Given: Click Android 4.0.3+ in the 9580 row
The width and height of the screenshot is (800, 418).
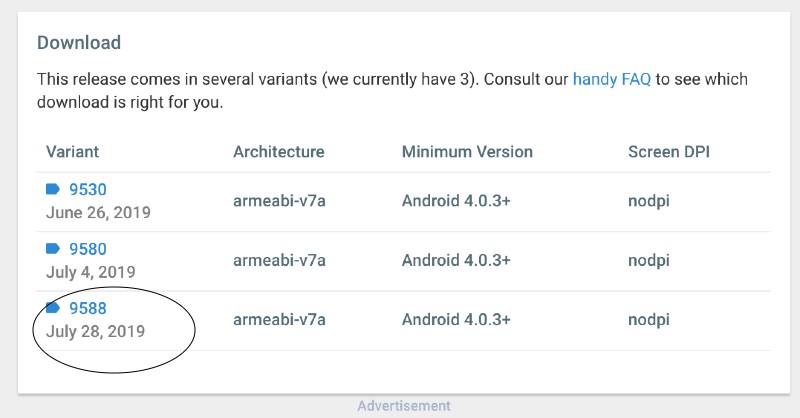Looking at the screenshot, I should coord(456,260).
